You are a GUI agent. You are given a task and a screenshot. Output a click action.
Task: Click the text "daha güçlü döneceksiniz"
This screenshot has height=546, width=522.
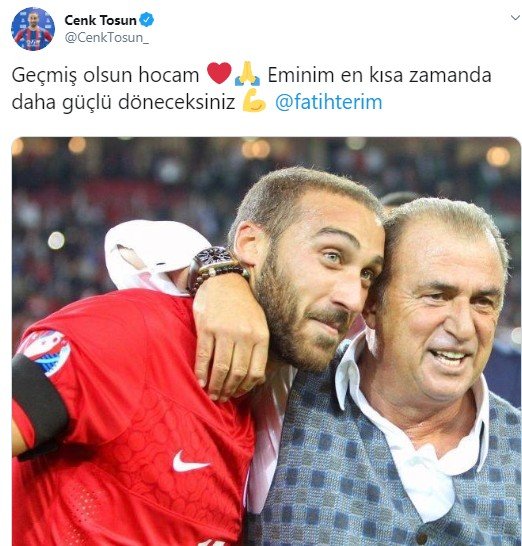click(123, 102)
